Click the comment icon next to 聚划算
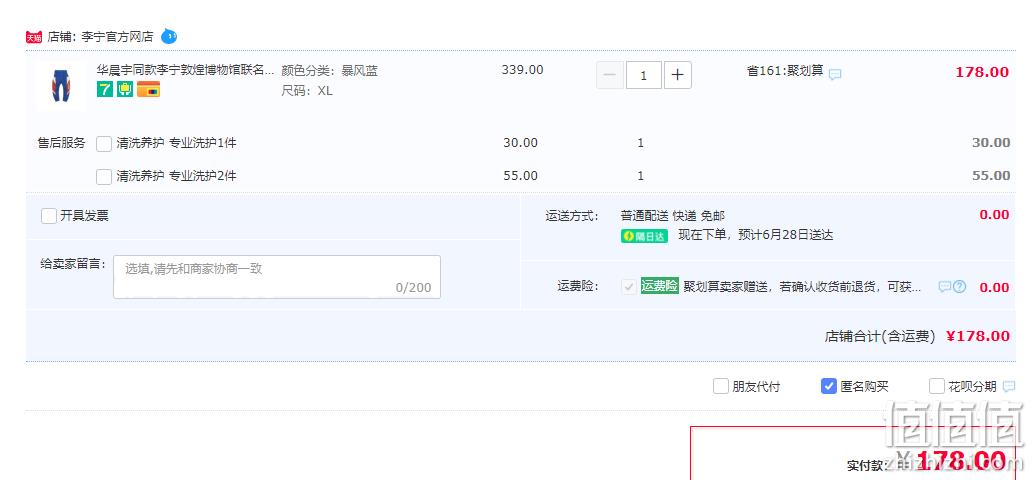This screenshot has height=480, width=1033. tap(835, 74)
